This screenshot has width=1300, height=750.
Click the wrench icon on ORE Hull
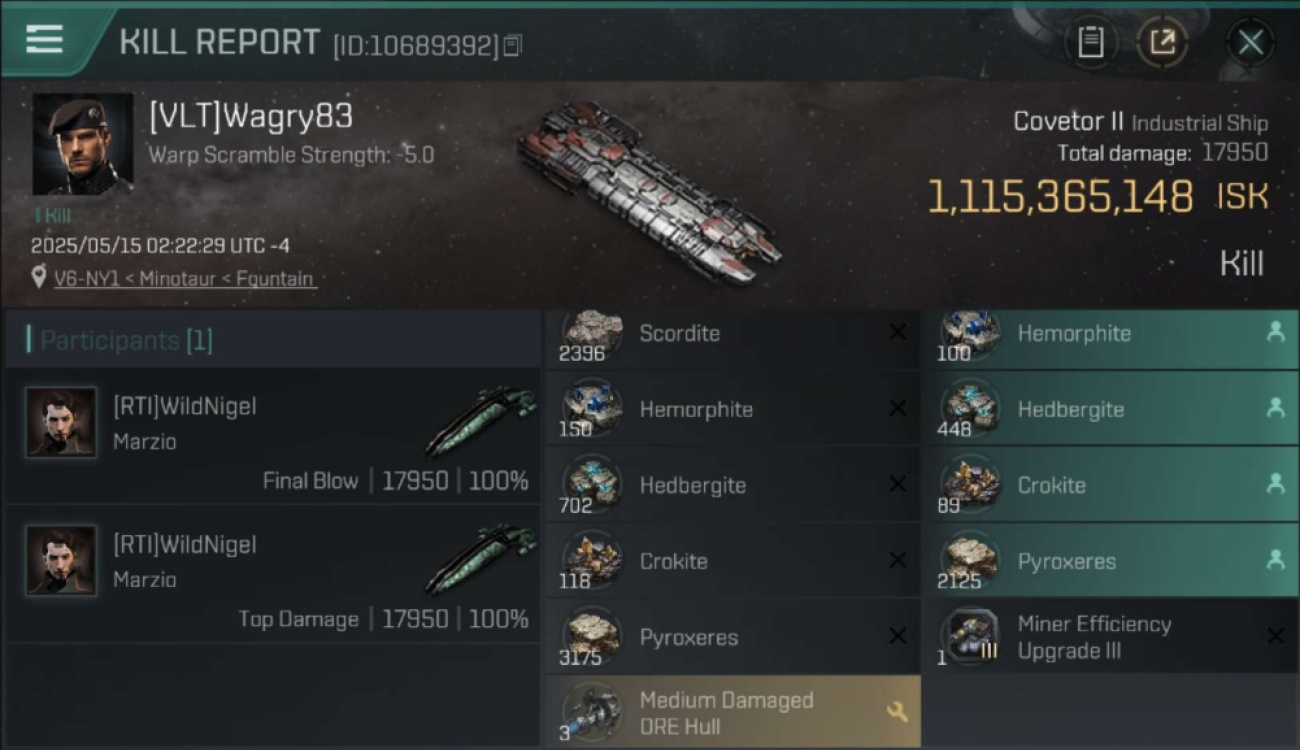(897, 712)
